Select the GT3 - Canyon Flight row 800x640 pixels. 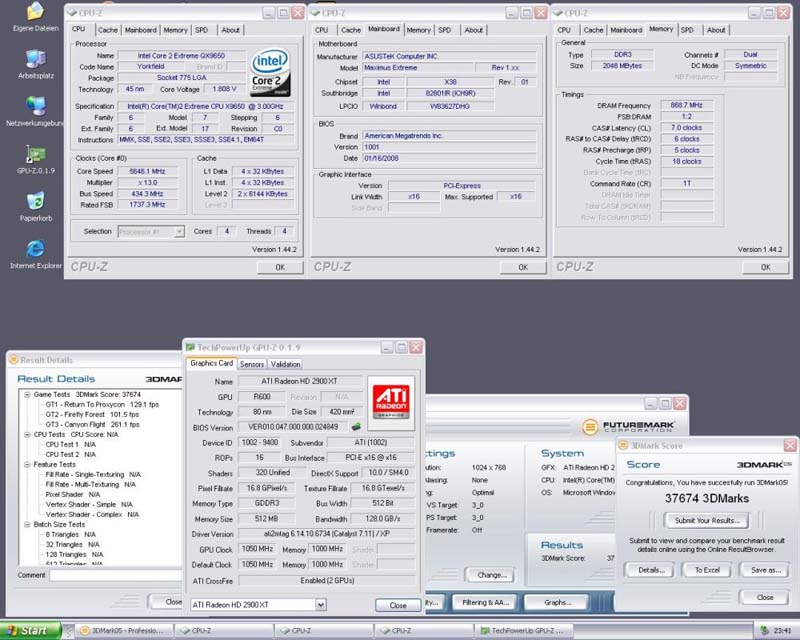(92, 425)
